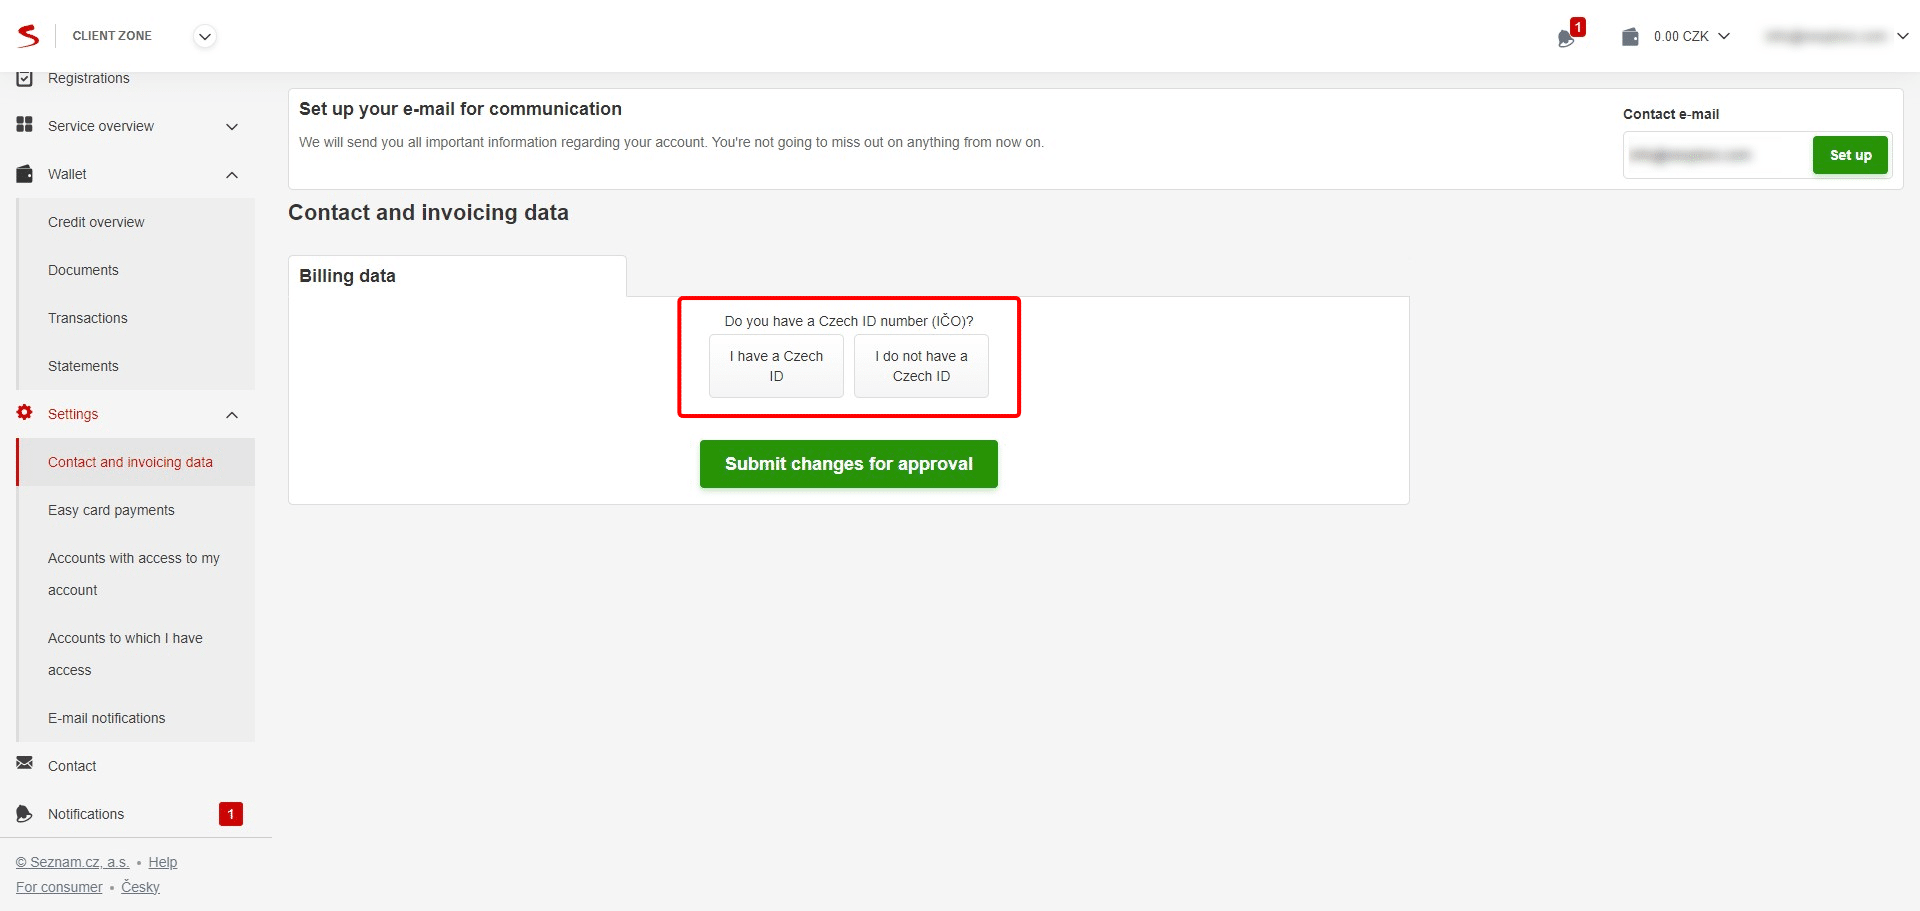
Task: Open notifications via the bell icon top right
Action: (1567, 38)
